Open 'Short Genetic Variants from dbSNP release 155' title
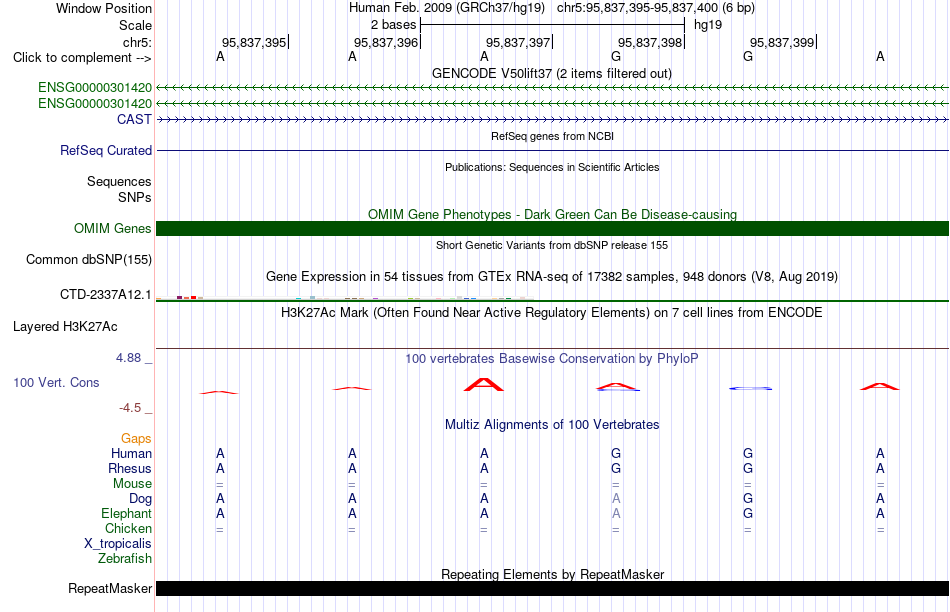 (x=552, y=245)
